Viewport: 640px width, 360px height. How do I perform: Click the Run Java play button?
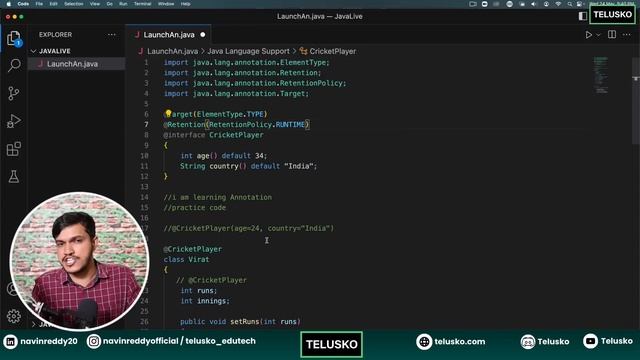pos(589,35)
